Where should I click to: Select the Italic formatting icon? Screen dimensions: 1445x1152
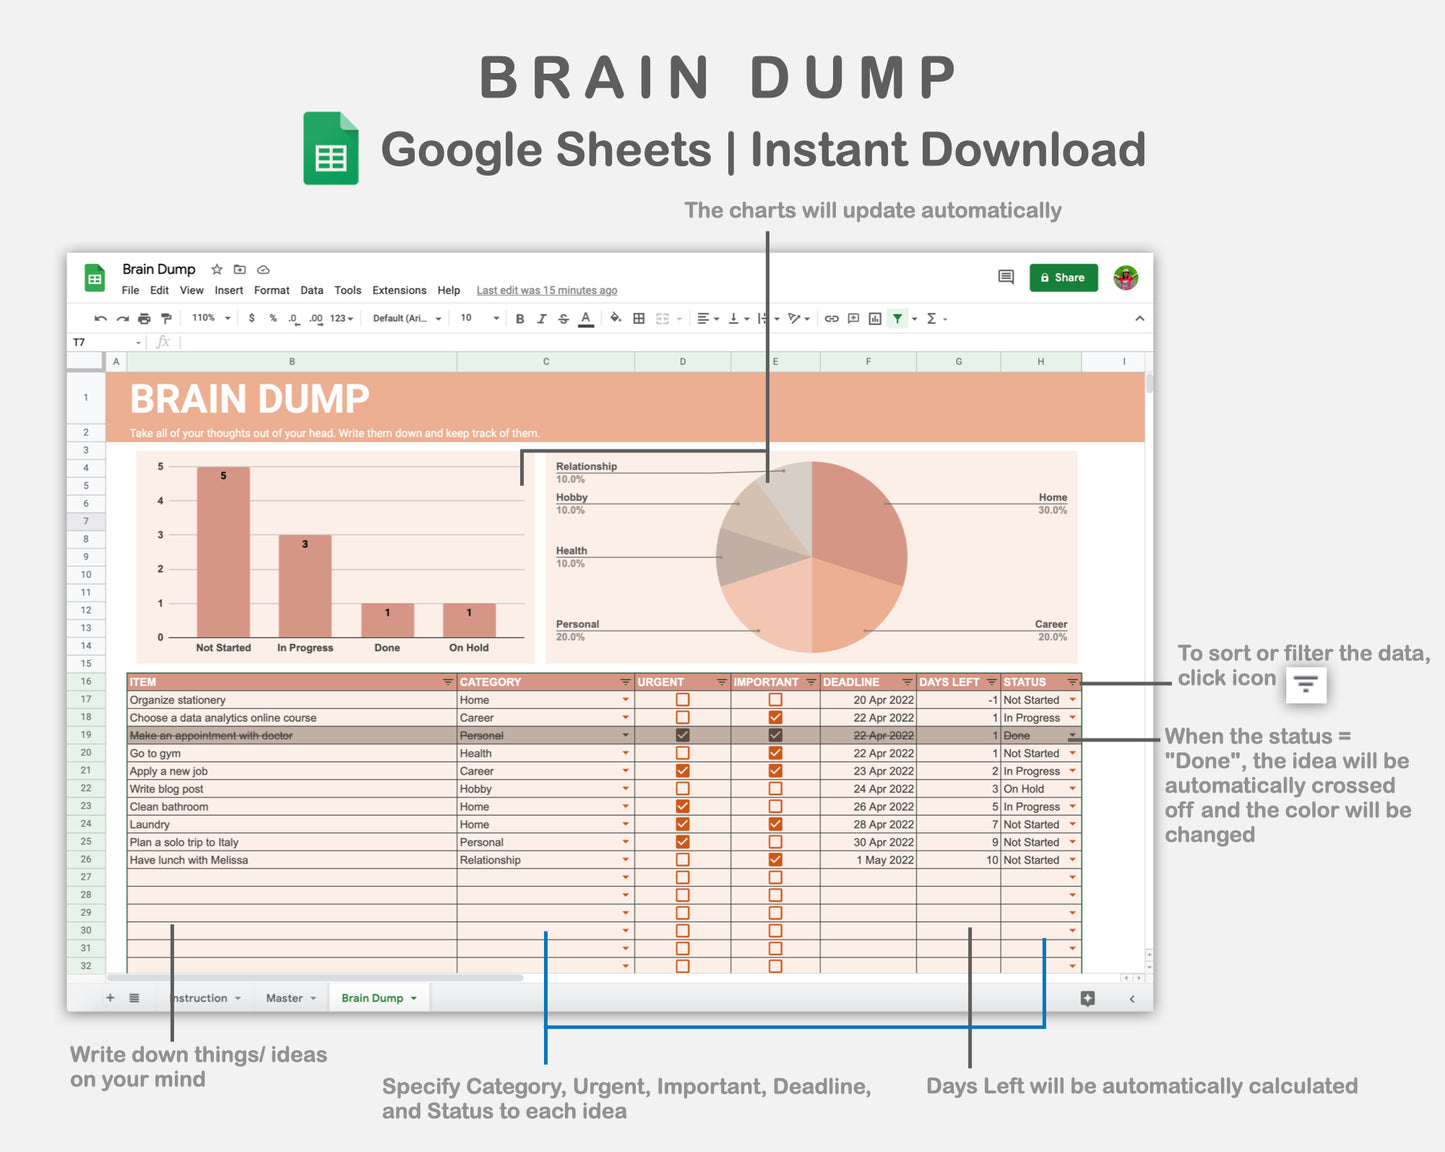pyautogui.click(x=541, y=318)
